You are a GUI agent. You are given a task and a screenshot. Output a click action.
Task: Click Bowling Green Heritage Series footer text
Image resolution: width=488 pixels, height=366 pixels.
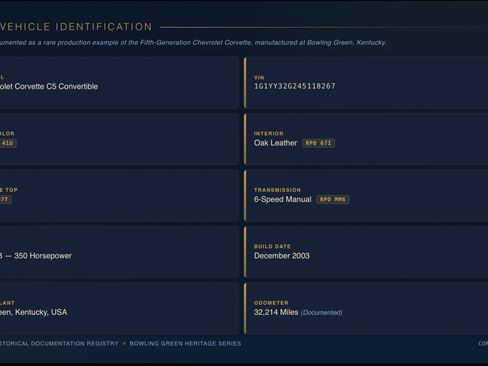(x=185, y=343)
